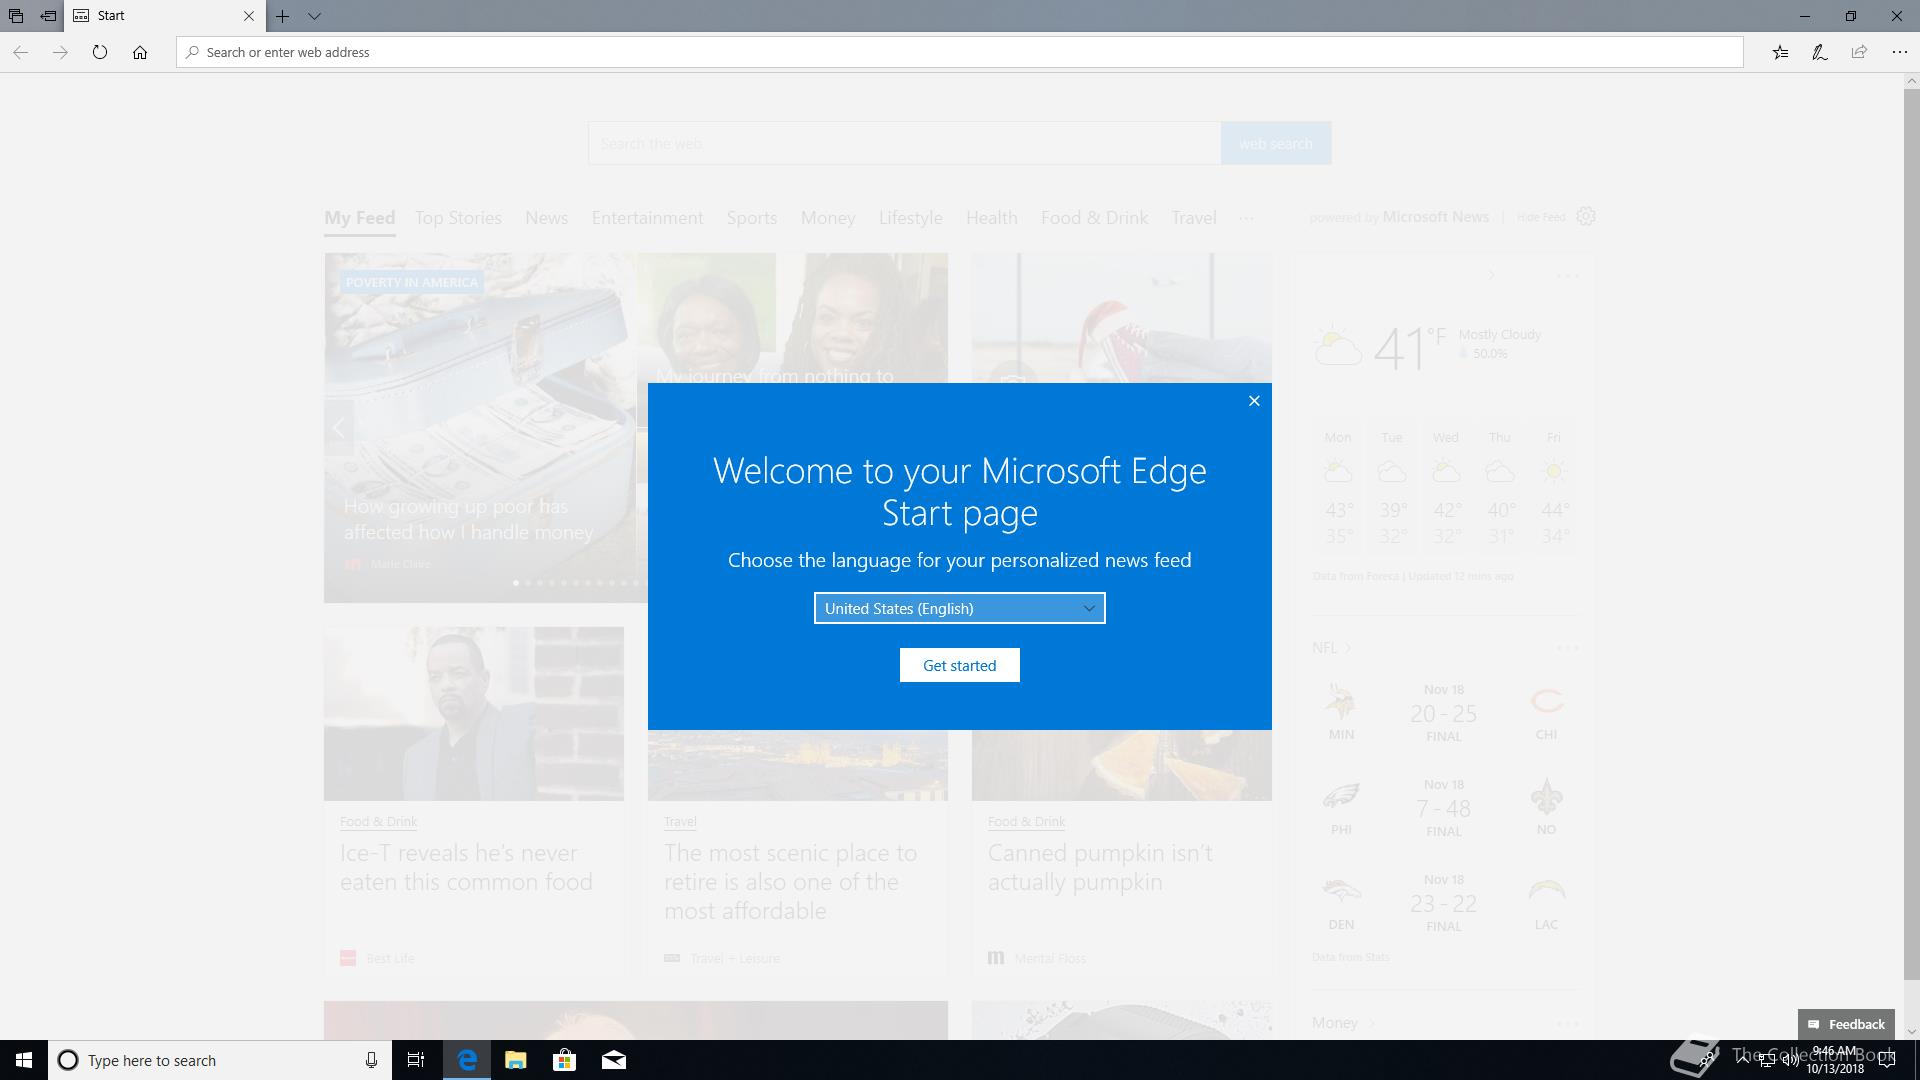Image resolution: width=1920 pixels, height=1080 pixels.
Task: Click the 41°F current temperature
Action: pos(1409,348)
